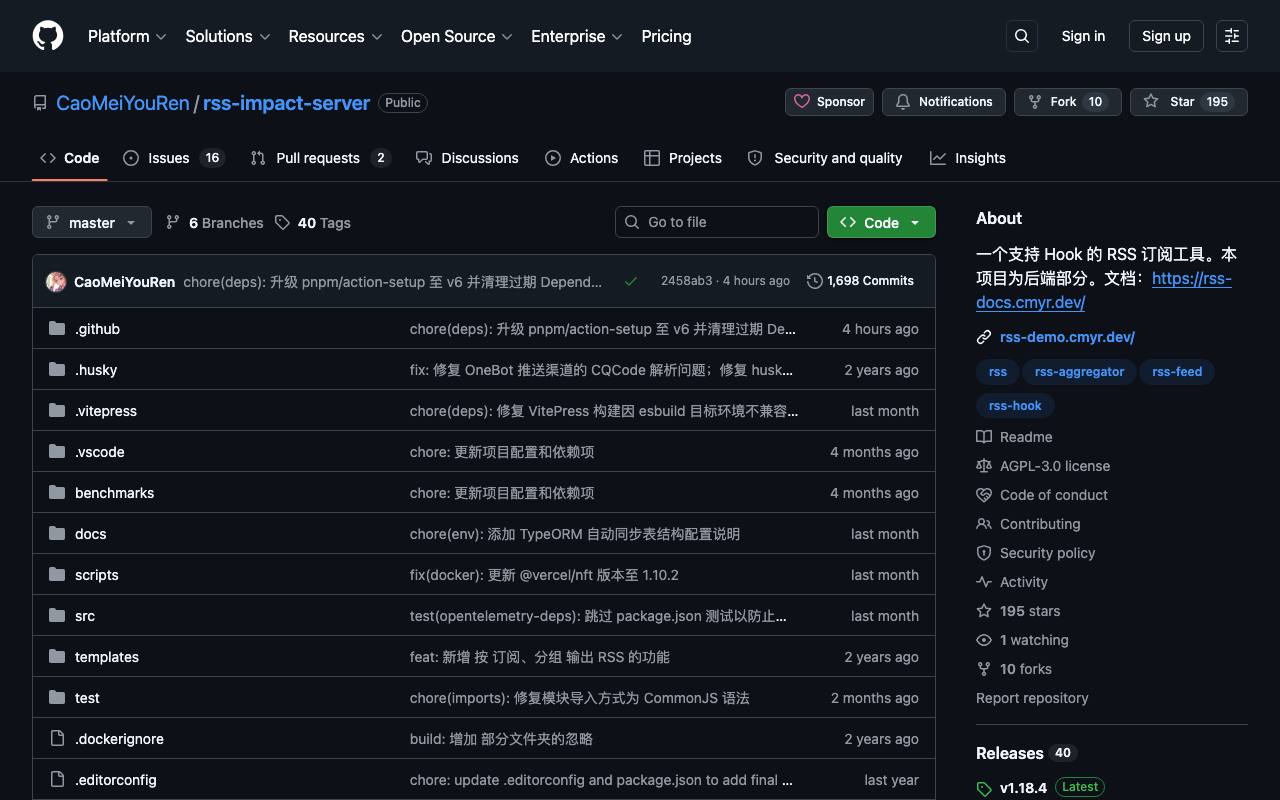Click the .github folder icon
Screen dimensions: 1280x800
pyautogui.click(x=57, y=329)
